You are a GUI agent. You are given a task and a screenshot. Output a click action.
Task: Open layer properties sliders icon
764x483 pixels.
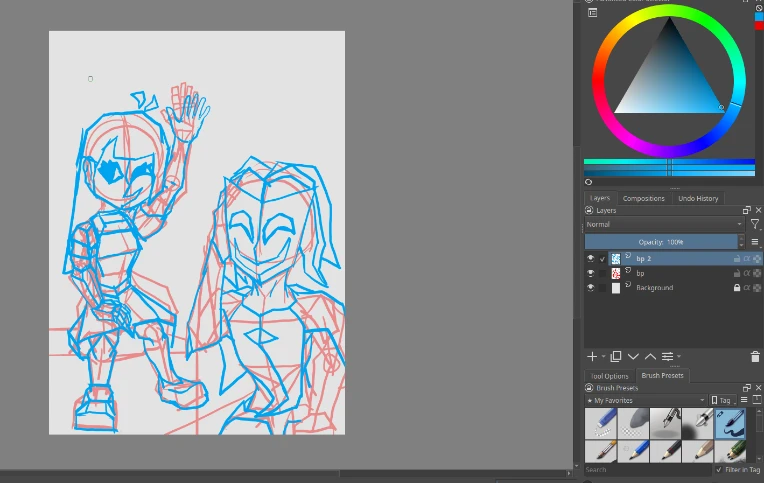click(668, 357)
